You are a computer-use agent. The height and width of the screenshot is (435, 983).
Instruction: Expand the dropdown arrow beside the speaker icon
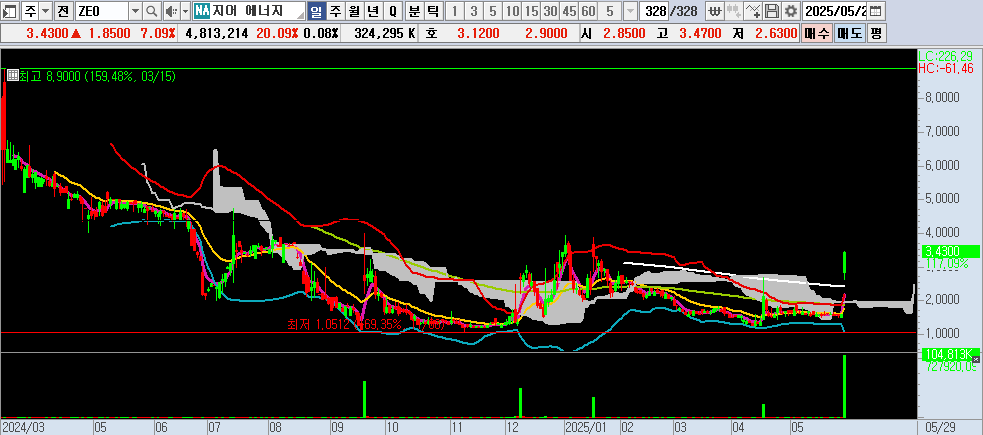pos(185,11)
